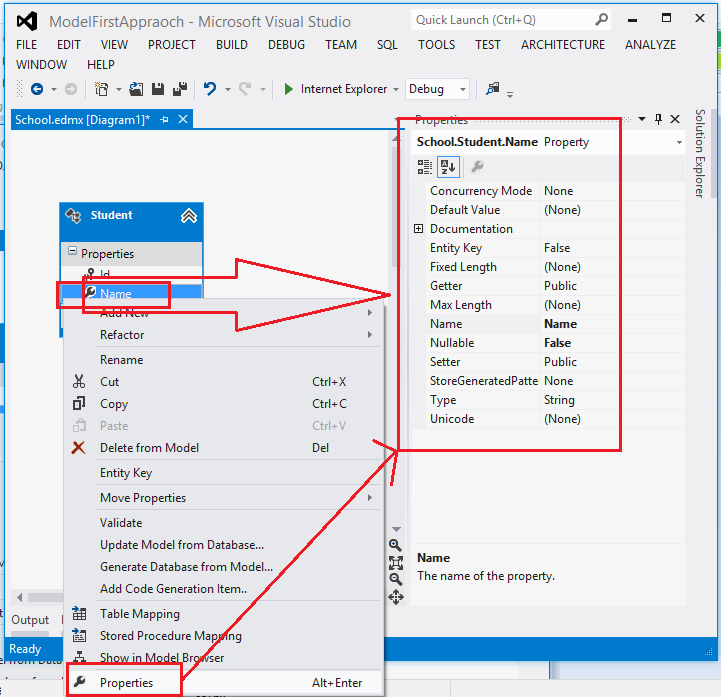Open the Output tab
This screenshot has width=721, height=697.
tap(30, 620)
